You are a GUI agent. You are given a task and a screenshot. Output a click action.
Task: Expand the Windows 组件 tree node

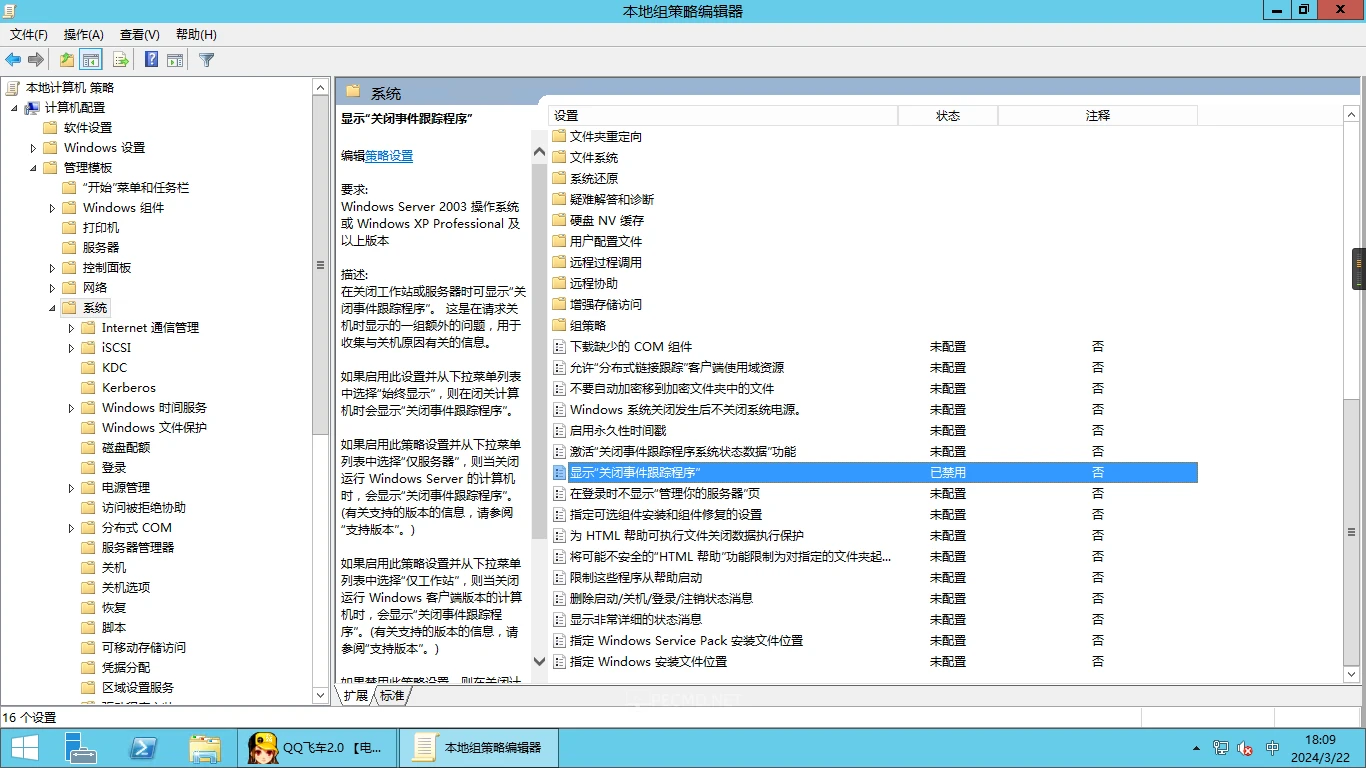(x=52, y=208)
